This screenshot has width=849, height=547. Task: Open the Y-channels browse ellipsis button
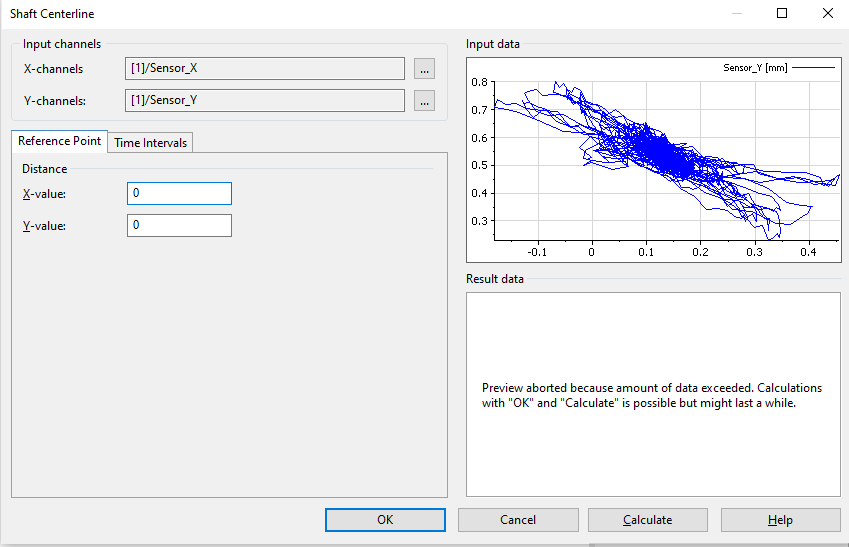coord(424,101)
